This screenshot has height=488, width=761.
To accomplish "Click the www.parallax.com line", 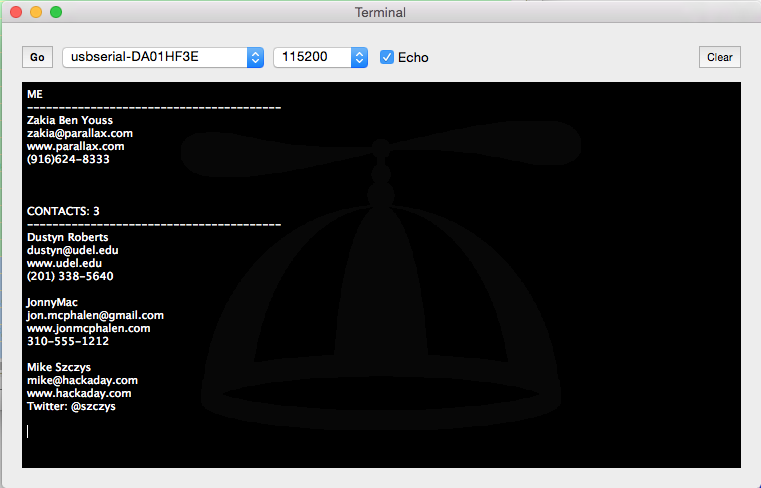I will (75, 146).
